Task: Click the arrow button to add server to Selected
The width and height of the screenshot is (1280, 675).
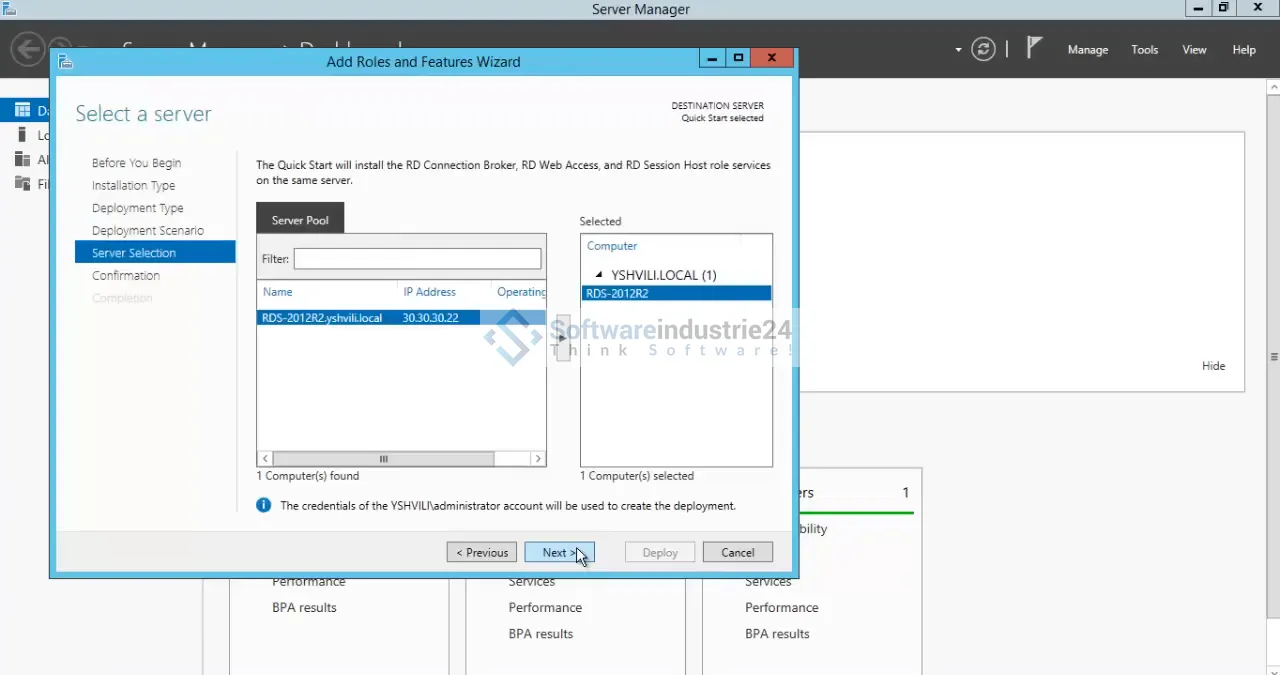Action: point(562,338)
